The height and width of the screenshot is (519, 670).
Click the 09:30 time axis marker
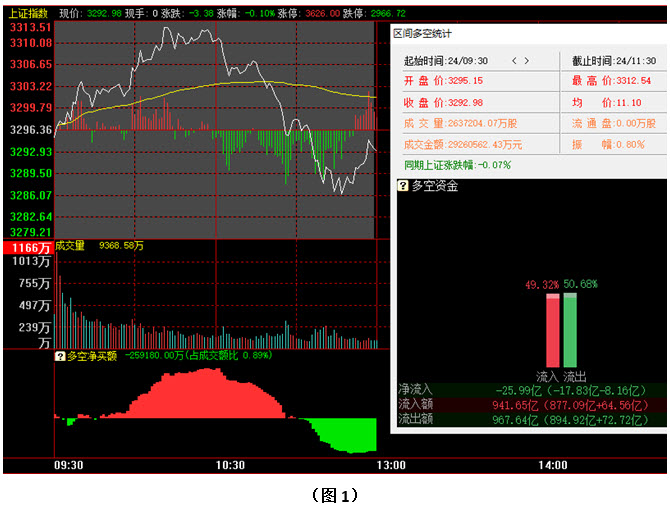click(68, 465)
